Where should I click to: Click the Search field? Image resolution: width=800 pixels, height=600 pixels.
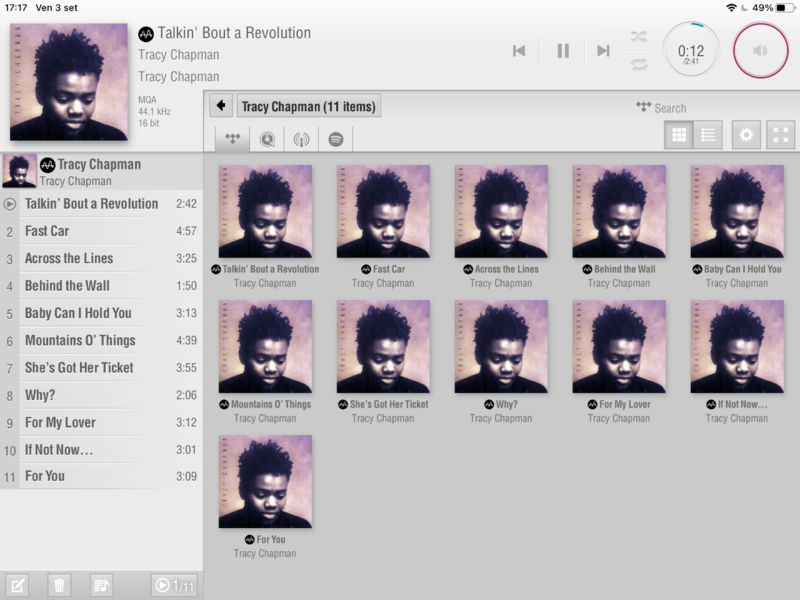point(670,108)
